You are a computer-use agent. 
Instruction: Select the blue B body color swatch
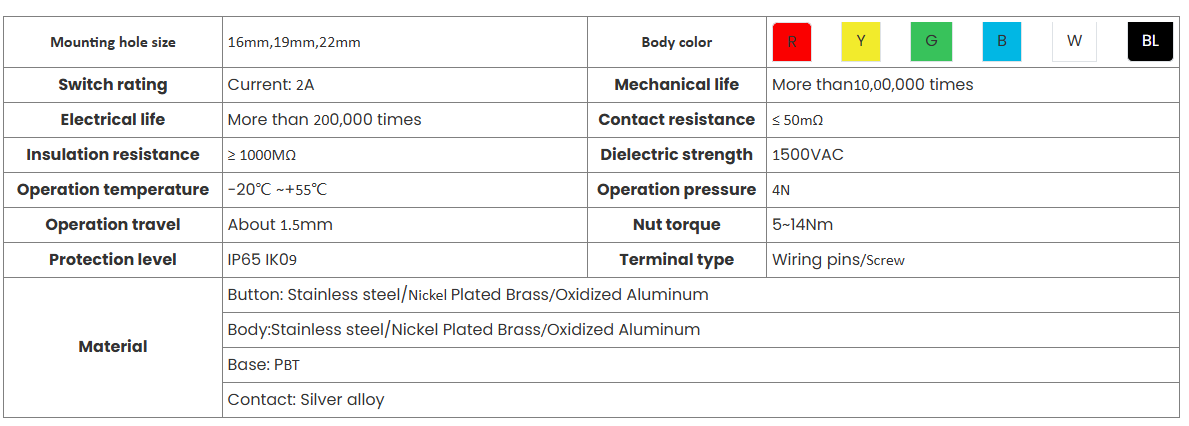click(x=1002, y=42)
